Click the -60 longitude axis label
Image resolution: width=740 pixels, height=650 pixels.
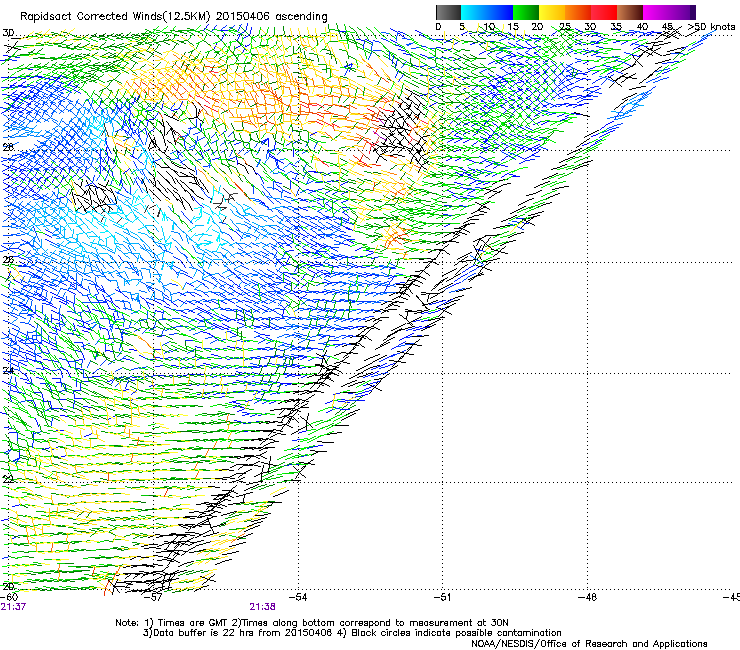pyautogui.click(x=9, y=597)
